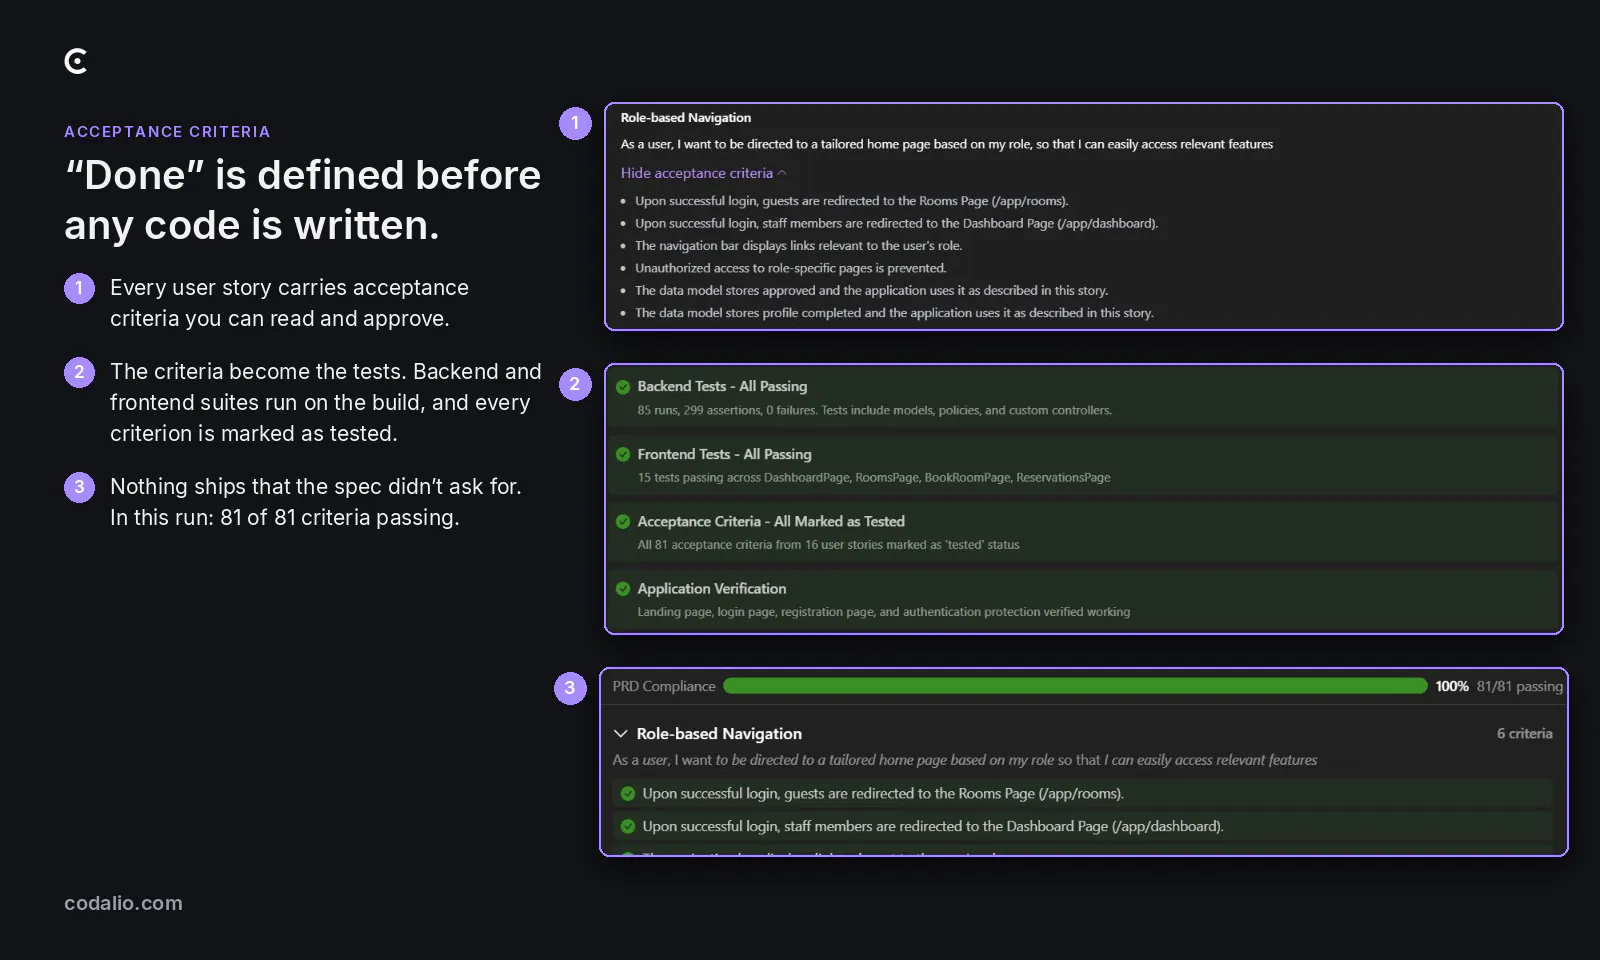This screenshot has height=960, width=1600.
Task: Click the green PRD Compliance progress bar
Action: pyautogui.click(x=1075, y=686)
